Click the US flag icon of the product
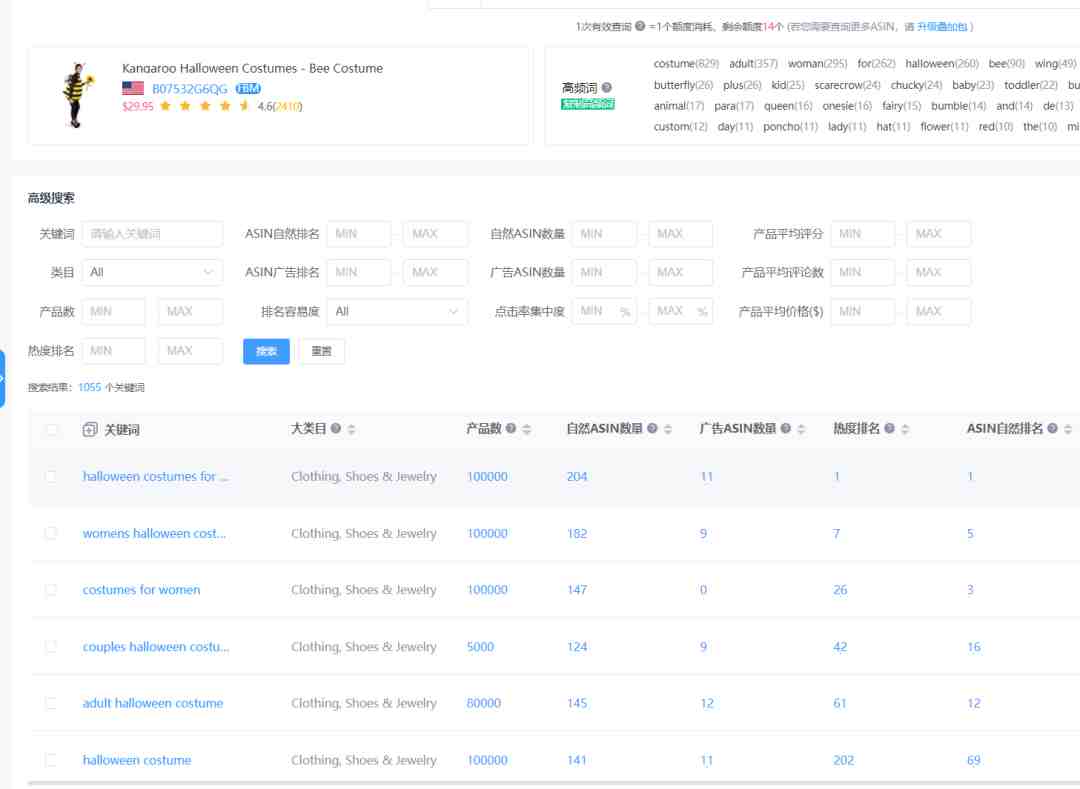The image size is (1080, 789). tap(133, 88)
